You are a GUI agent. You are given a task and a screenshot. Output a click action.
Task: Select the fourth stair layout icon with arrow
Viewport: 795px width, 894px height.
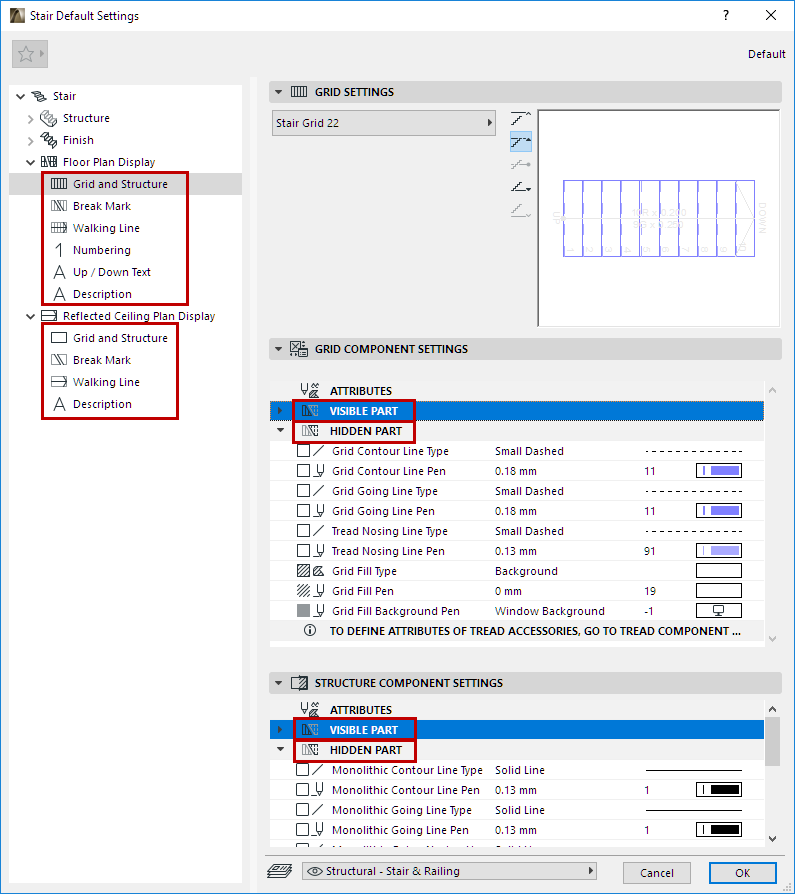(x=521, y=187)
